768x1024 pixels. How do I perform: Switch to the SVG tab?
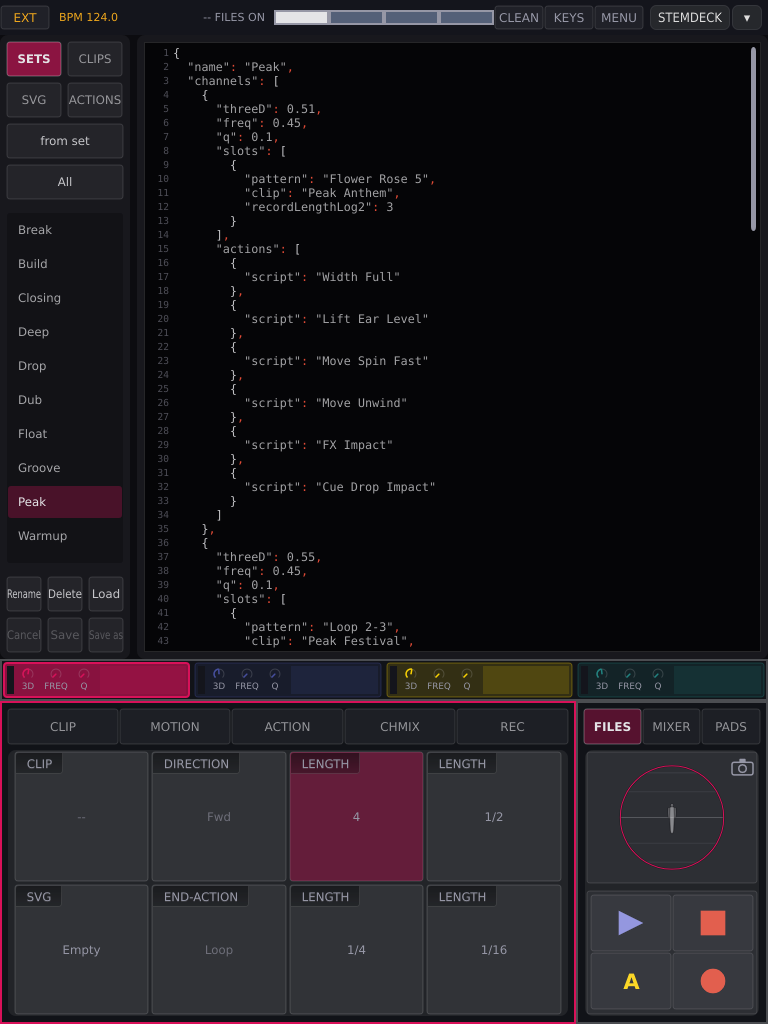(x=34, y=100)
